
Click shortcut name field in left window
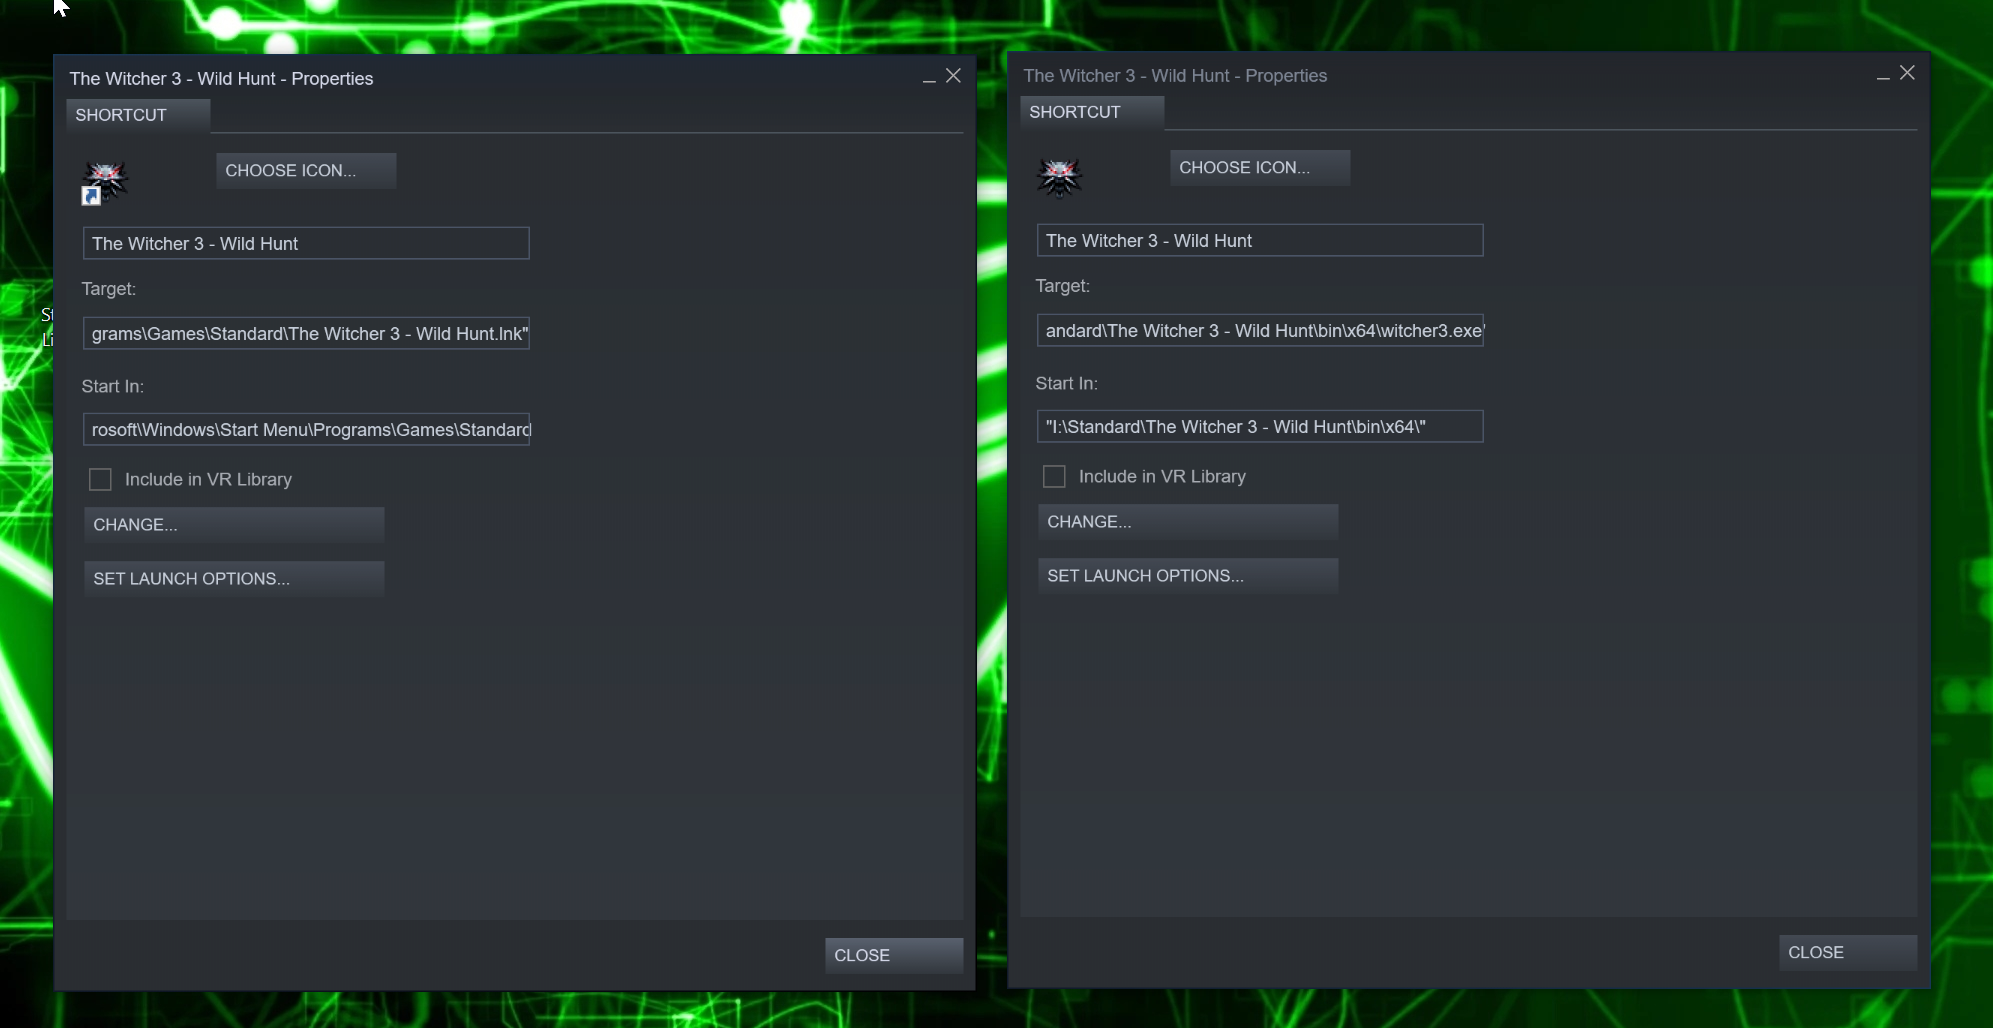coord(306,243)
